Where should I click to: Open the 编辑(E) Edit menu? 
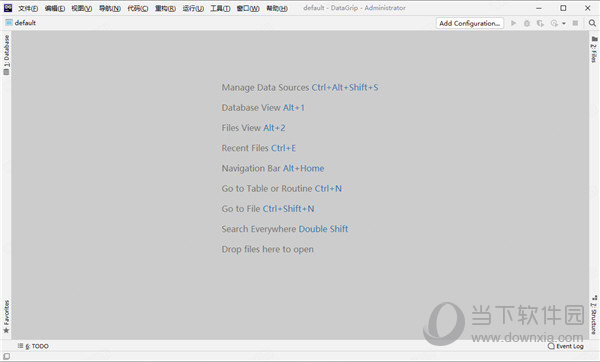(55, 8)
